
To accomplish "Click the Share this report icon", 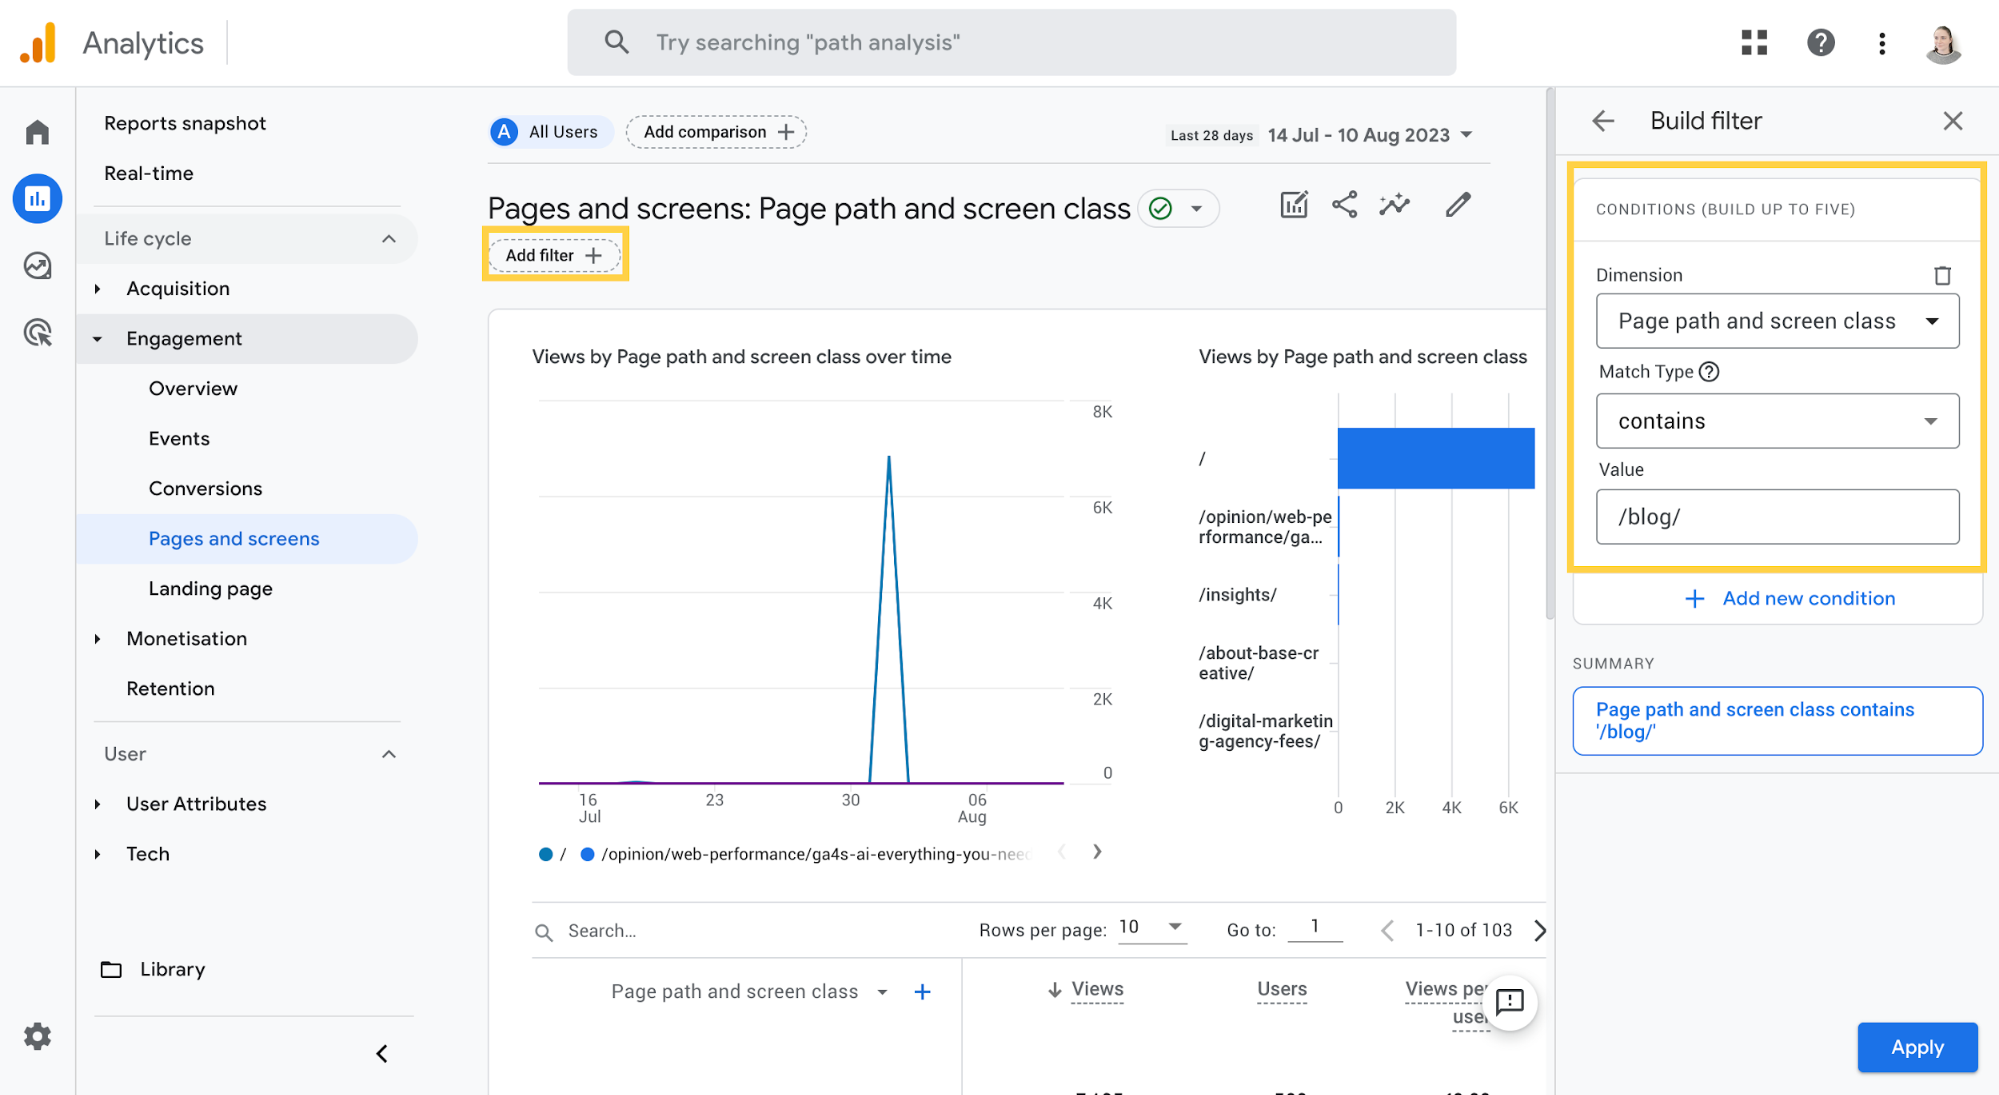I will click(x=1344, y=205).
